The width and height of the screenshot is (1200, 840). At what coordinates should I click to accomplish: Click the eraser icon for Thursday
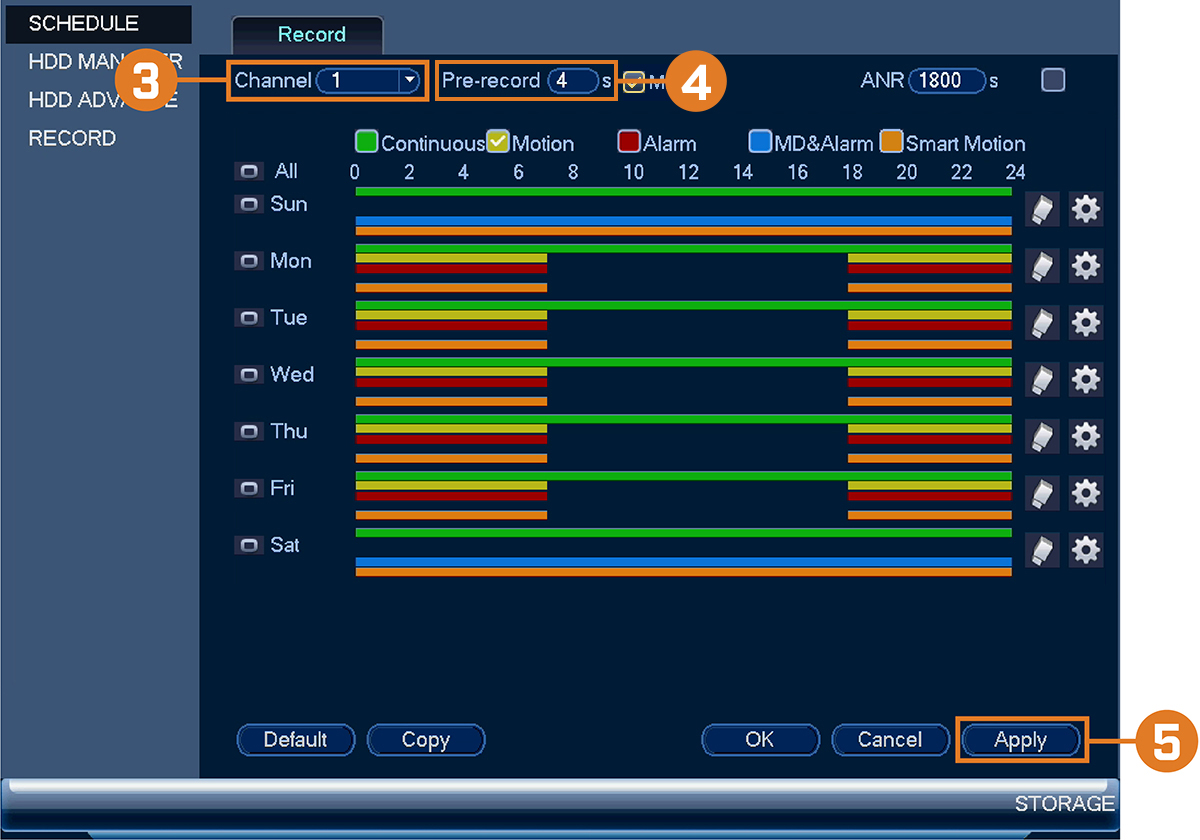tap(1042, 437)
